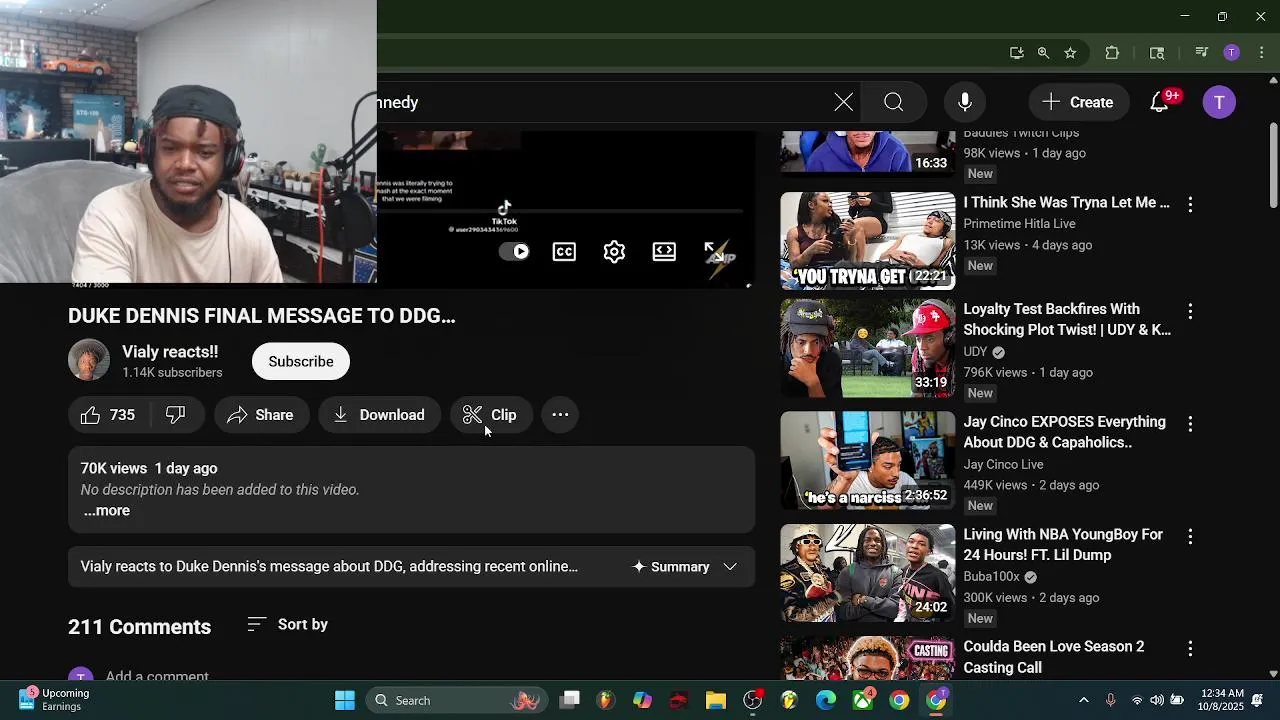Visit the Primetime Hitla Live channel
Screen dimensions: 1280x720
(x=1020, y=224)
